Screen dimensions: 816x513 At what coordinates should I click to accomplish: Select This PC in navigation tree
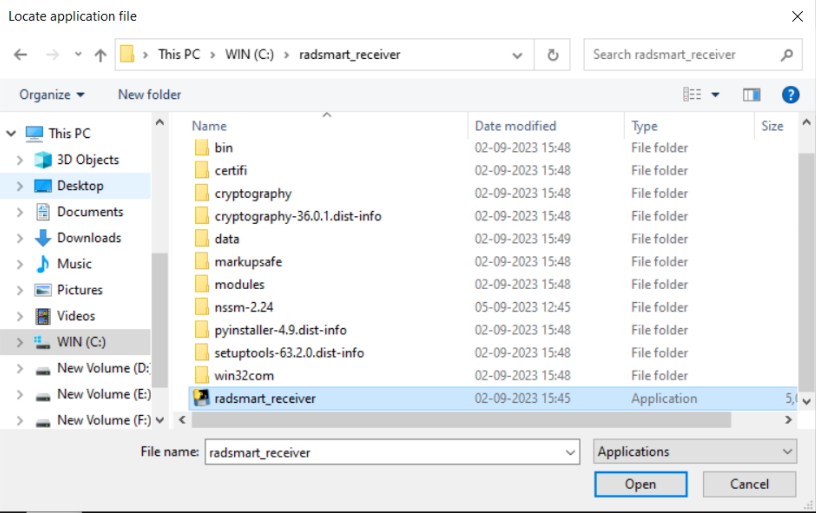[x=69, y=134]
